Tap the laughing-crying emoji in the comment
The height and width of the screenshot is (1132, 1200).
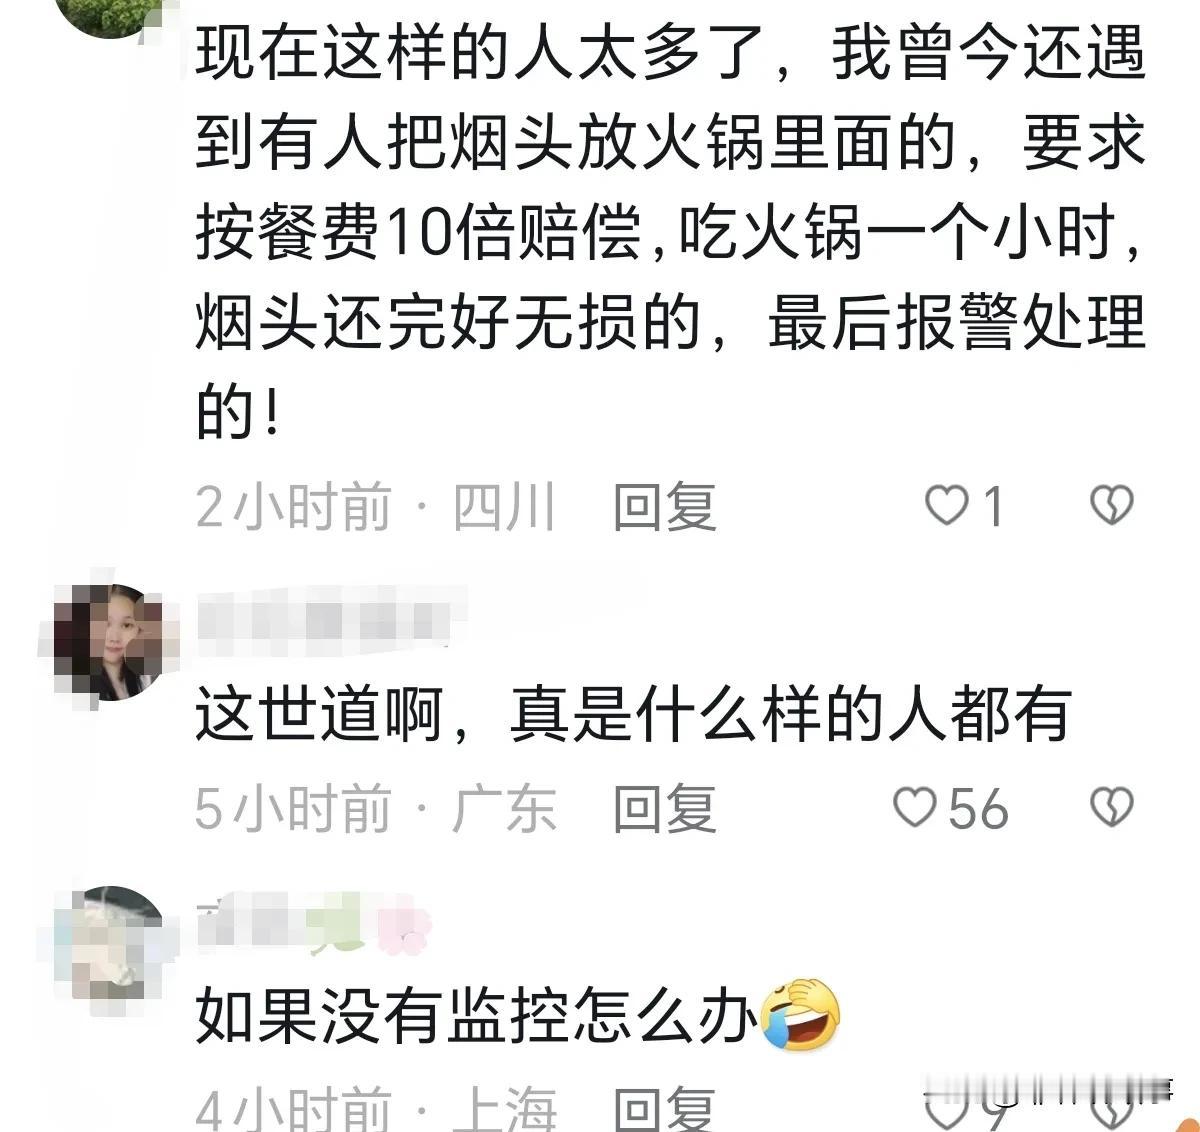pos(800,1015)
